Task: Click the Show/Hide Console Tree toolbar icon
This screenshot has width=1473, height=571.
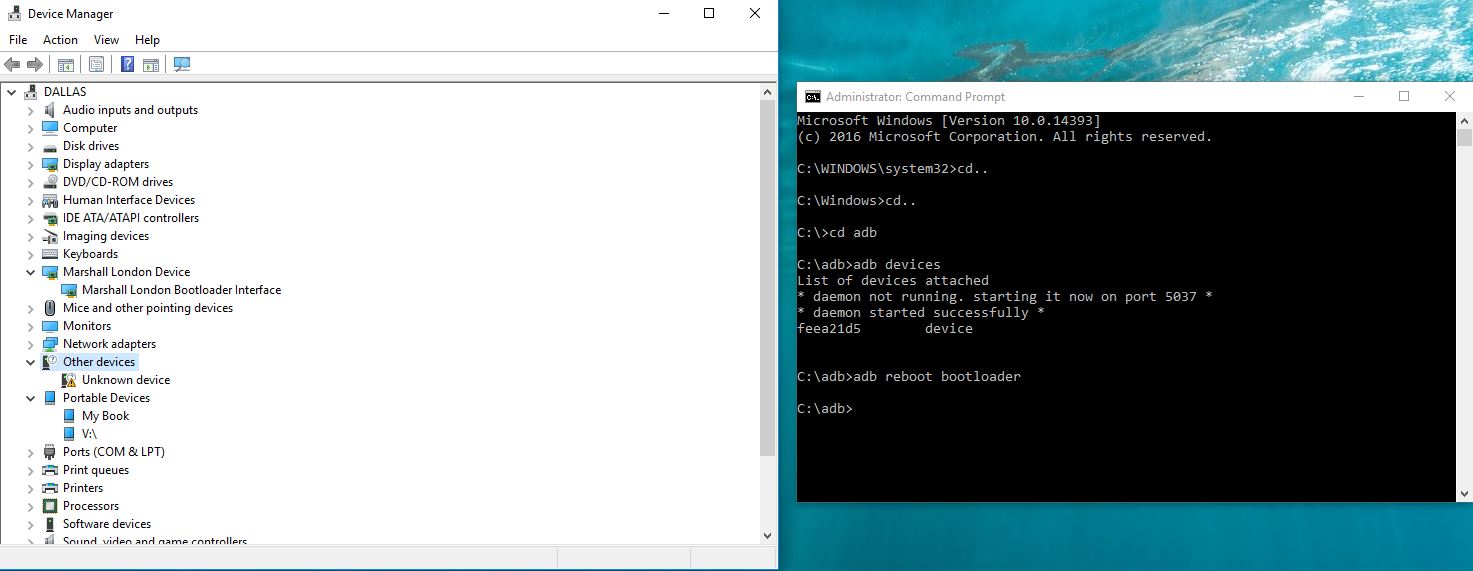Action: point(66,65)
